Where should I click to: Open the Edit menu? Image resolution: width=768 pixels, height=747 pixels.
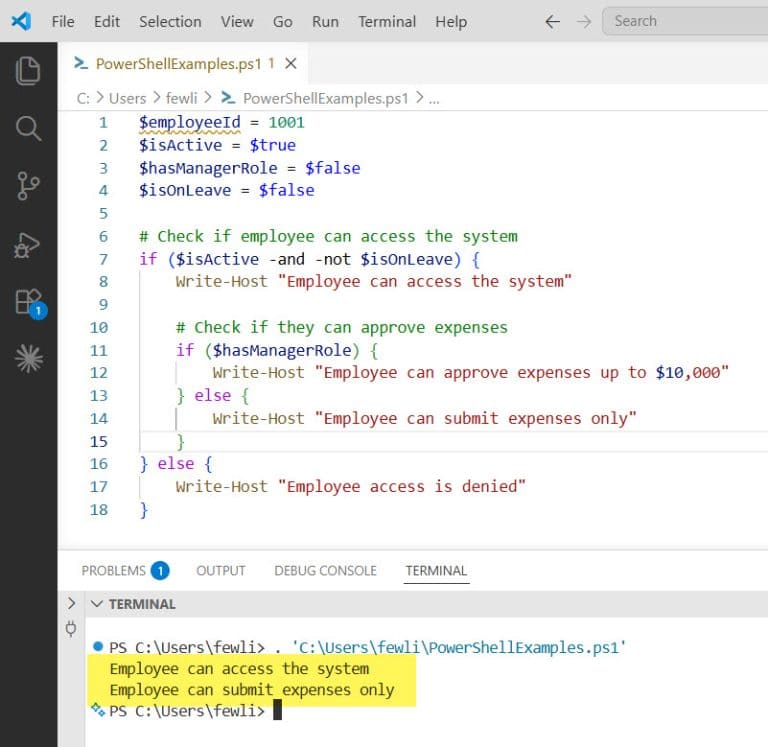[107, 22]
